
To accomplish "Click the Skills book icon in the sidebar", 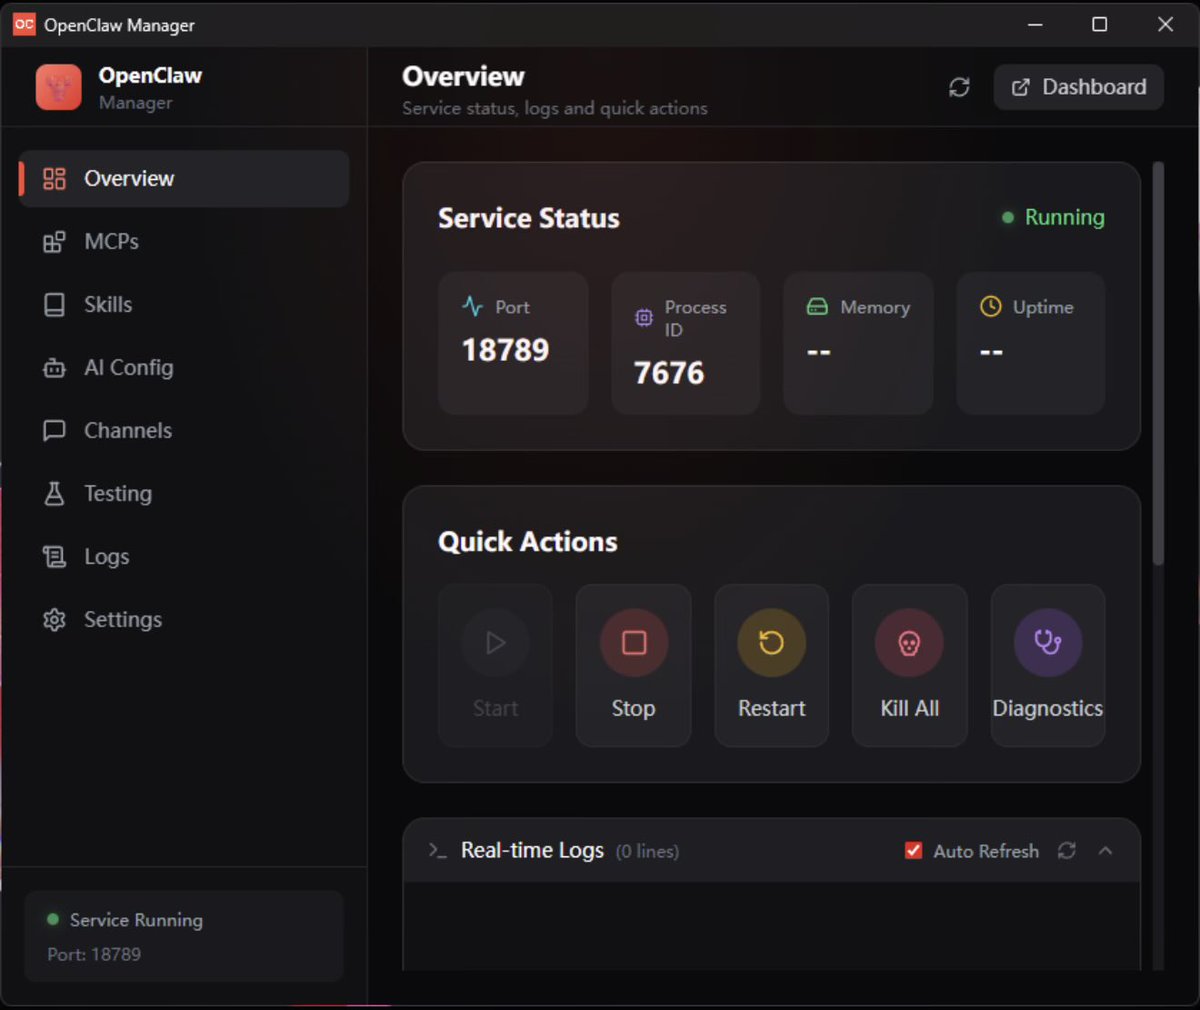I will (x=54, y=305).
